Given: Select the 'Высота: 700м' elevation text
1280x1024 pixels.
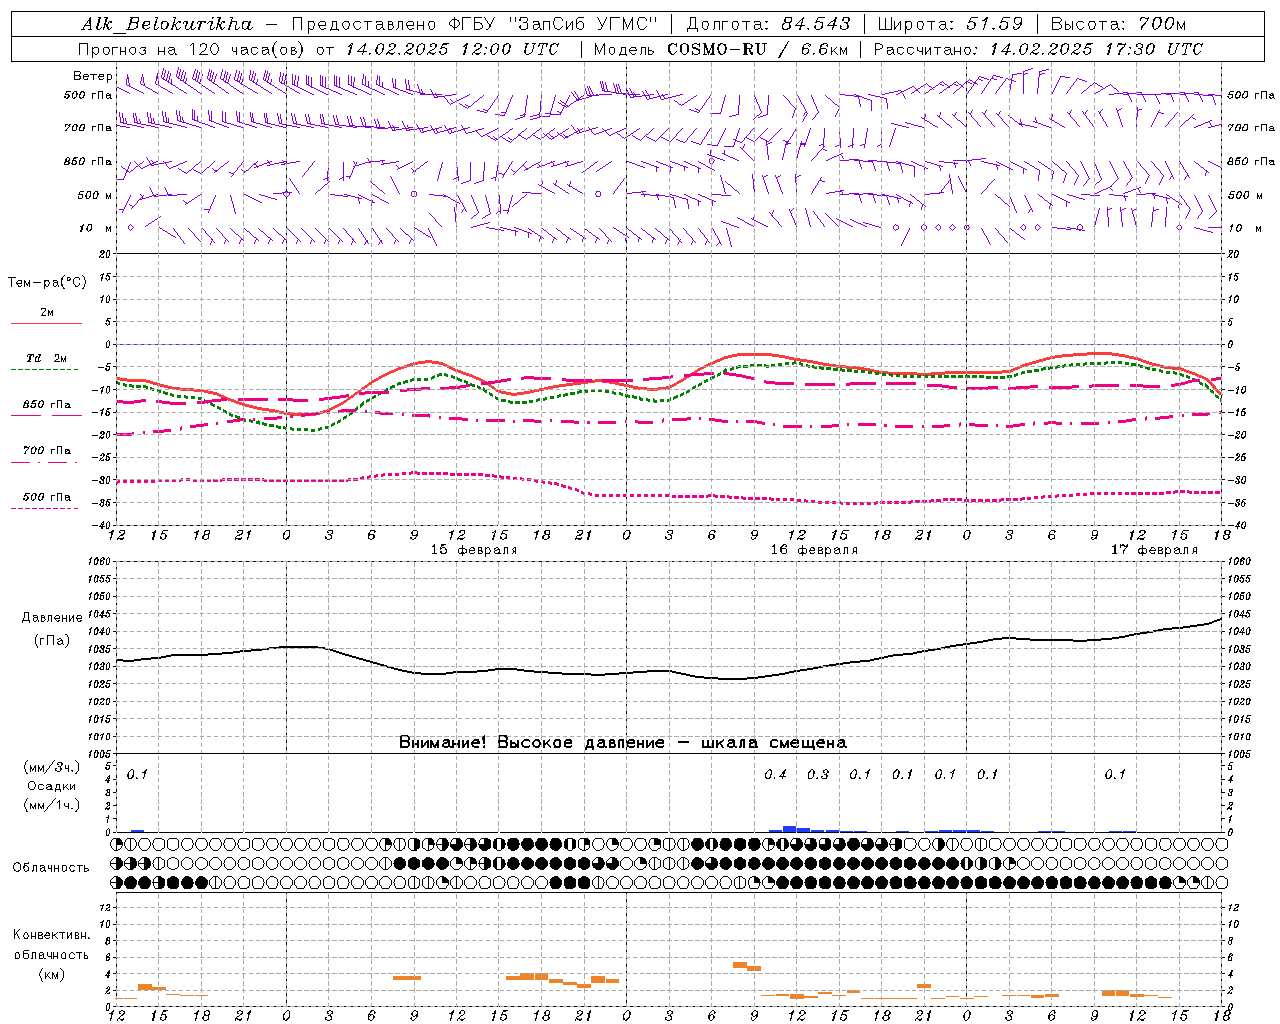Looking at the screenshot, I should pyautogui.click(x=1119, y=23).
